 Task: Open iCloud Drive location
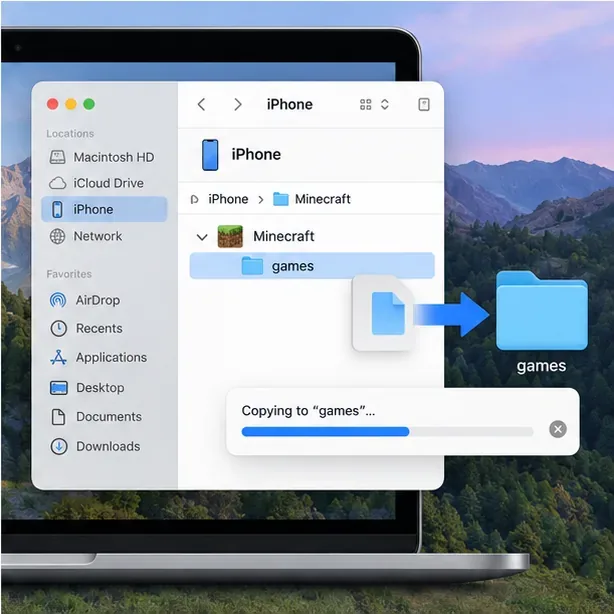coord(104,183)
